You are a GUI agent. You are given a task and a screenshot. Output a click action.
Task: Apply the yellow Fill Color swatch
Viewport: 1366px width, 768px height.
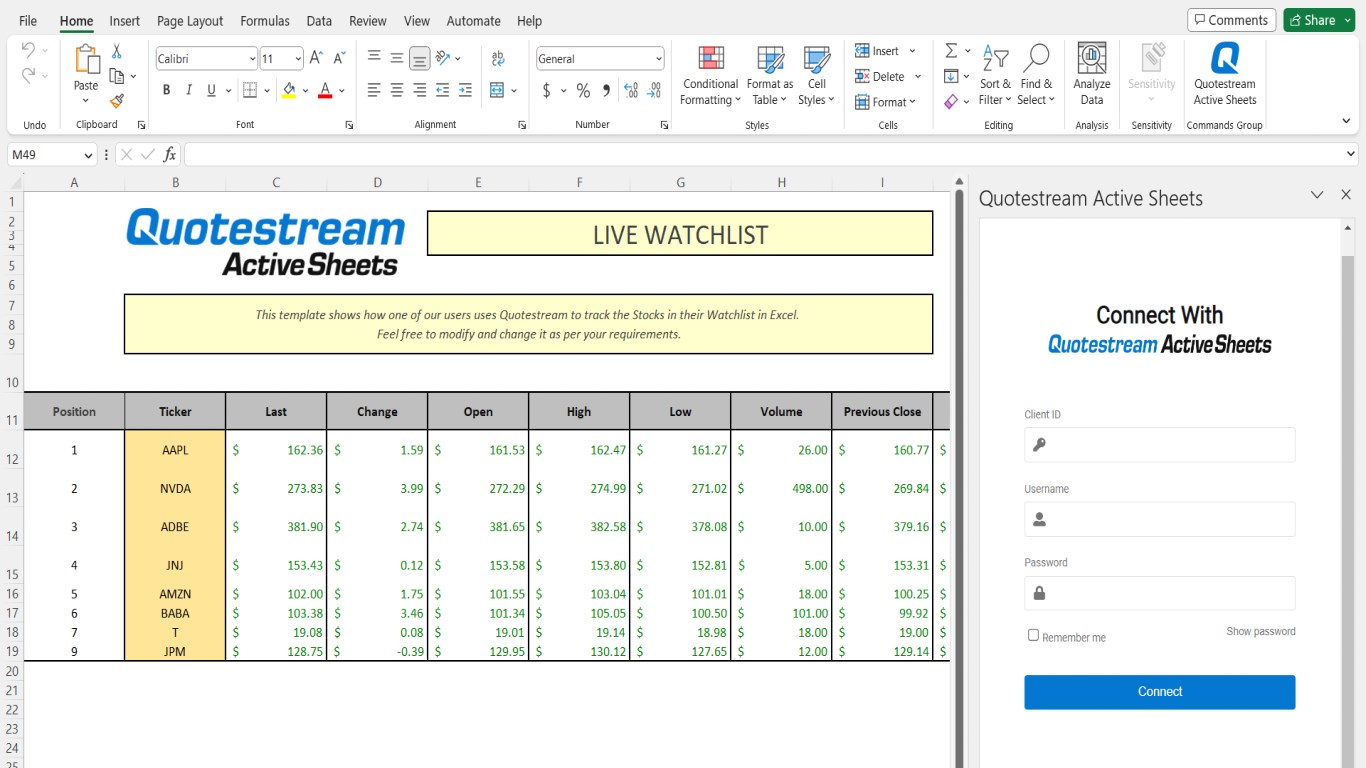(289, 90)
